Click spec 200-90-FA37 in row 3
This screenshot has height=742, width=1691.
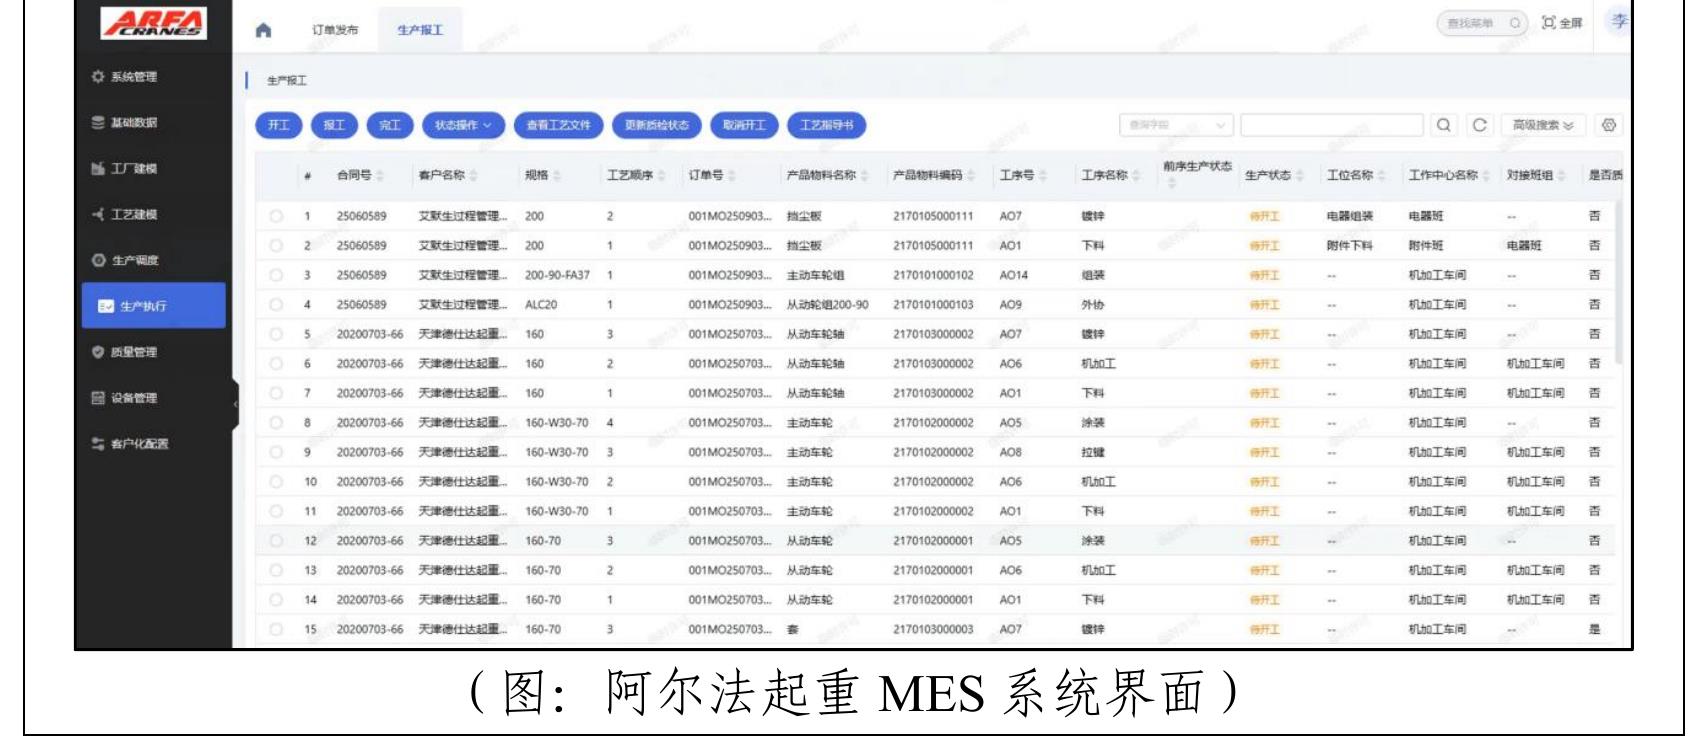pos(557,275)
